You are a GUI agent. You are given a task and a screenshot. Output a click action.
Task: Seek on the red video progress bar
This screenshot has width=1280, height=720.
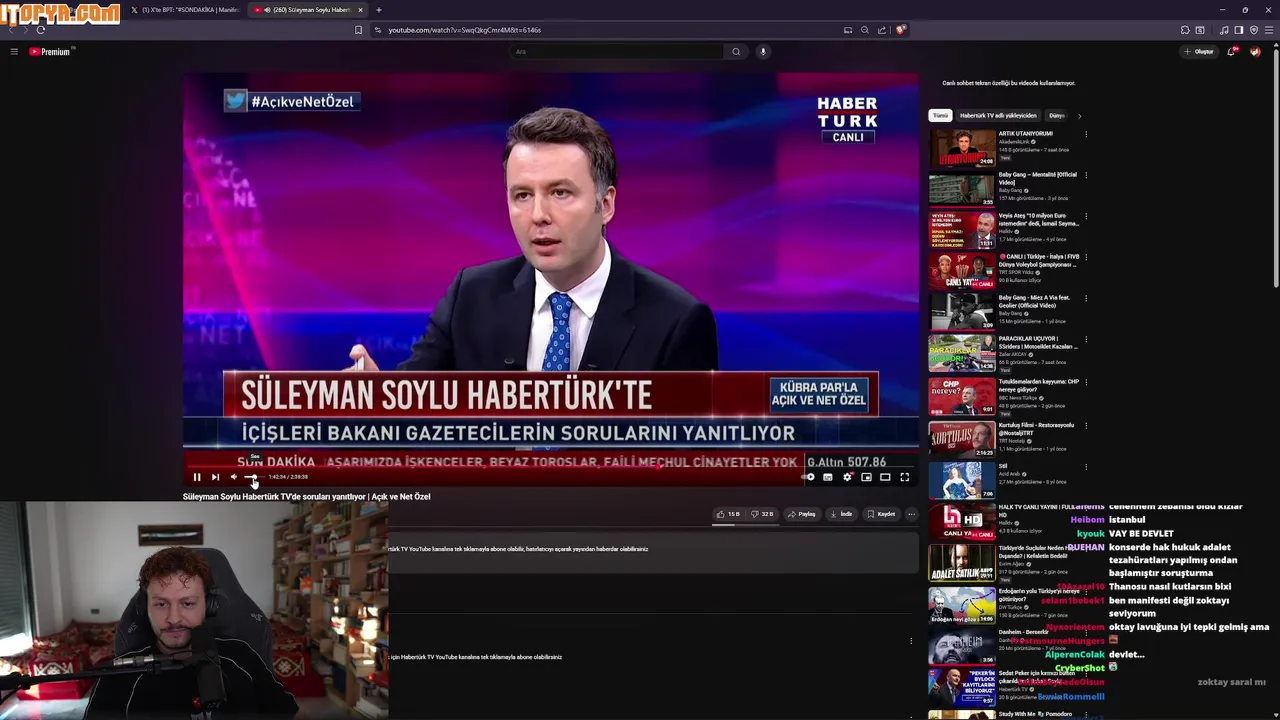tap(550, 467)
